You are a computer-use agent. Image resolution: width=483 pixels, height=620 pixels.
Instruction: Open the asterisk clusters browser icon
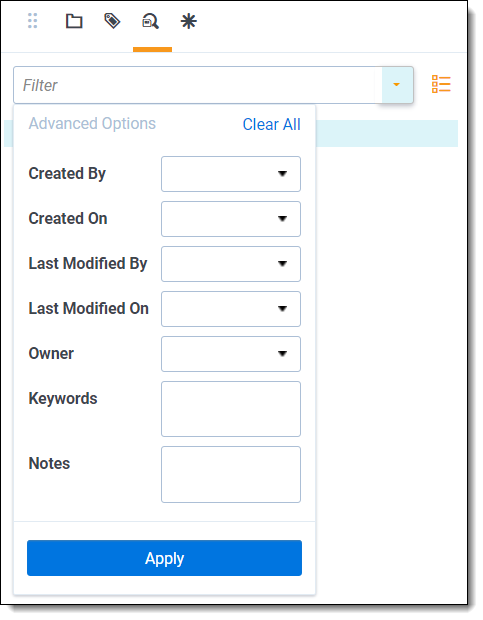[189, 21]
